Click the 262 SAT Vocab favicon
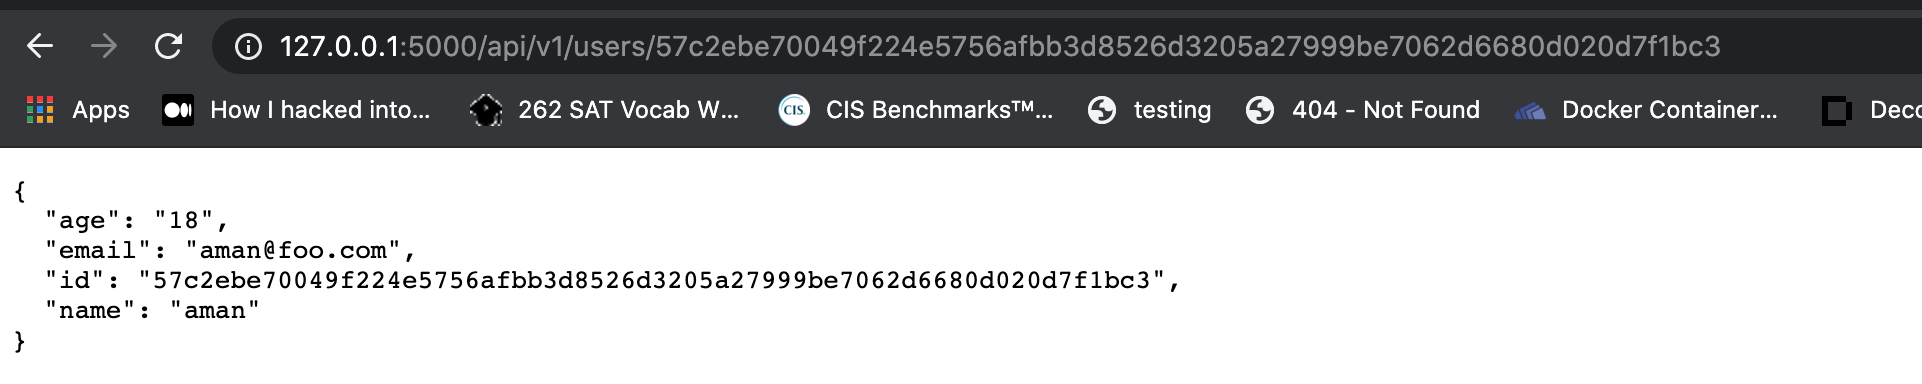The height and width of the screenshot is (384, 1922). click(486, 110)
